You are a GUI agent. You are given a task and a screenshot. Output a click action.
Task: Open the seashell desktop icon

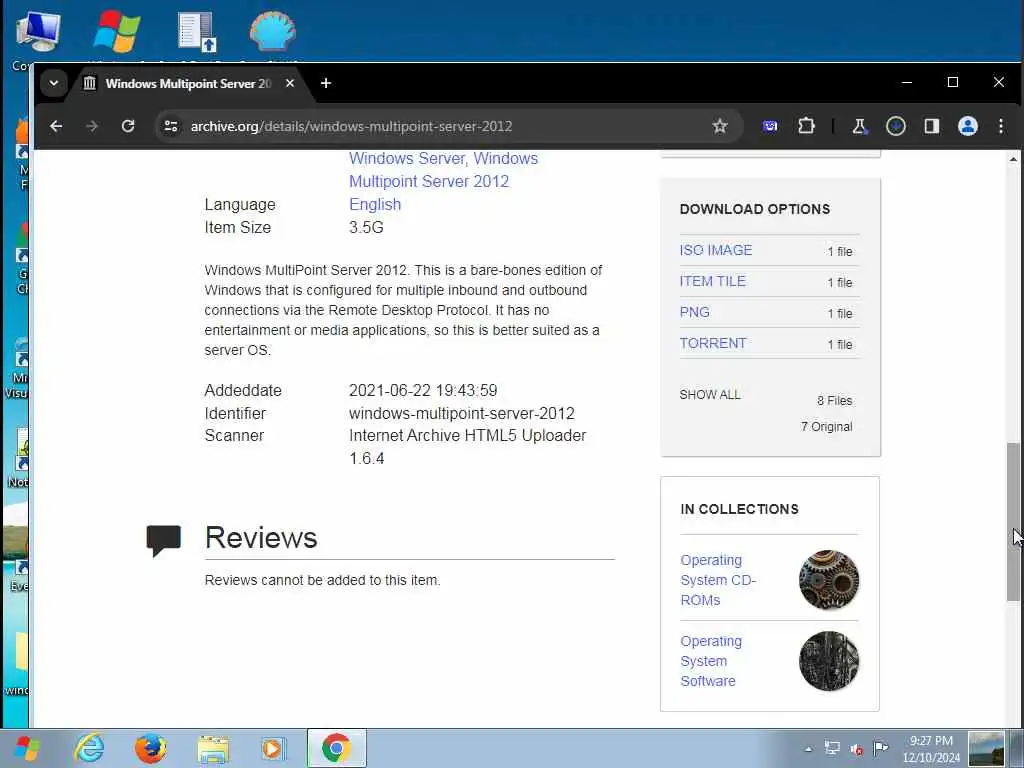pos(272,33)
